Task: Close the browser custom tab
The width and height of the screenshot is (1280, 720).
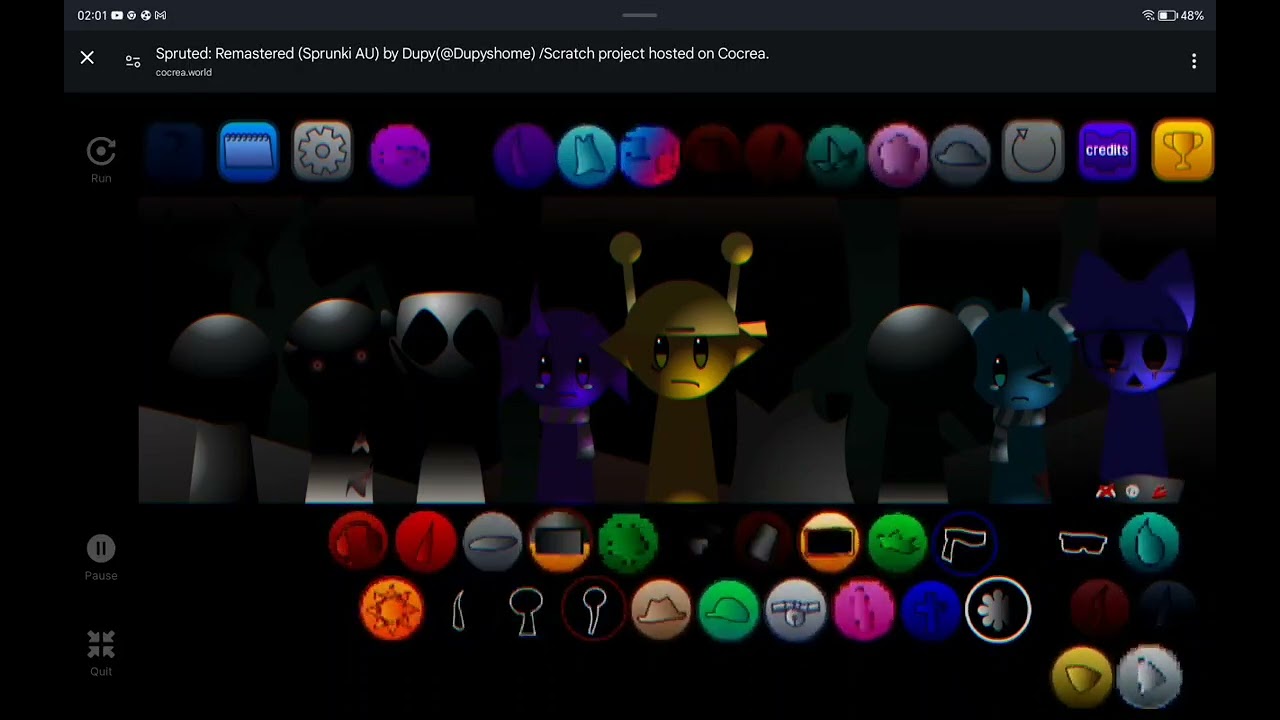Action: point(87,58)
